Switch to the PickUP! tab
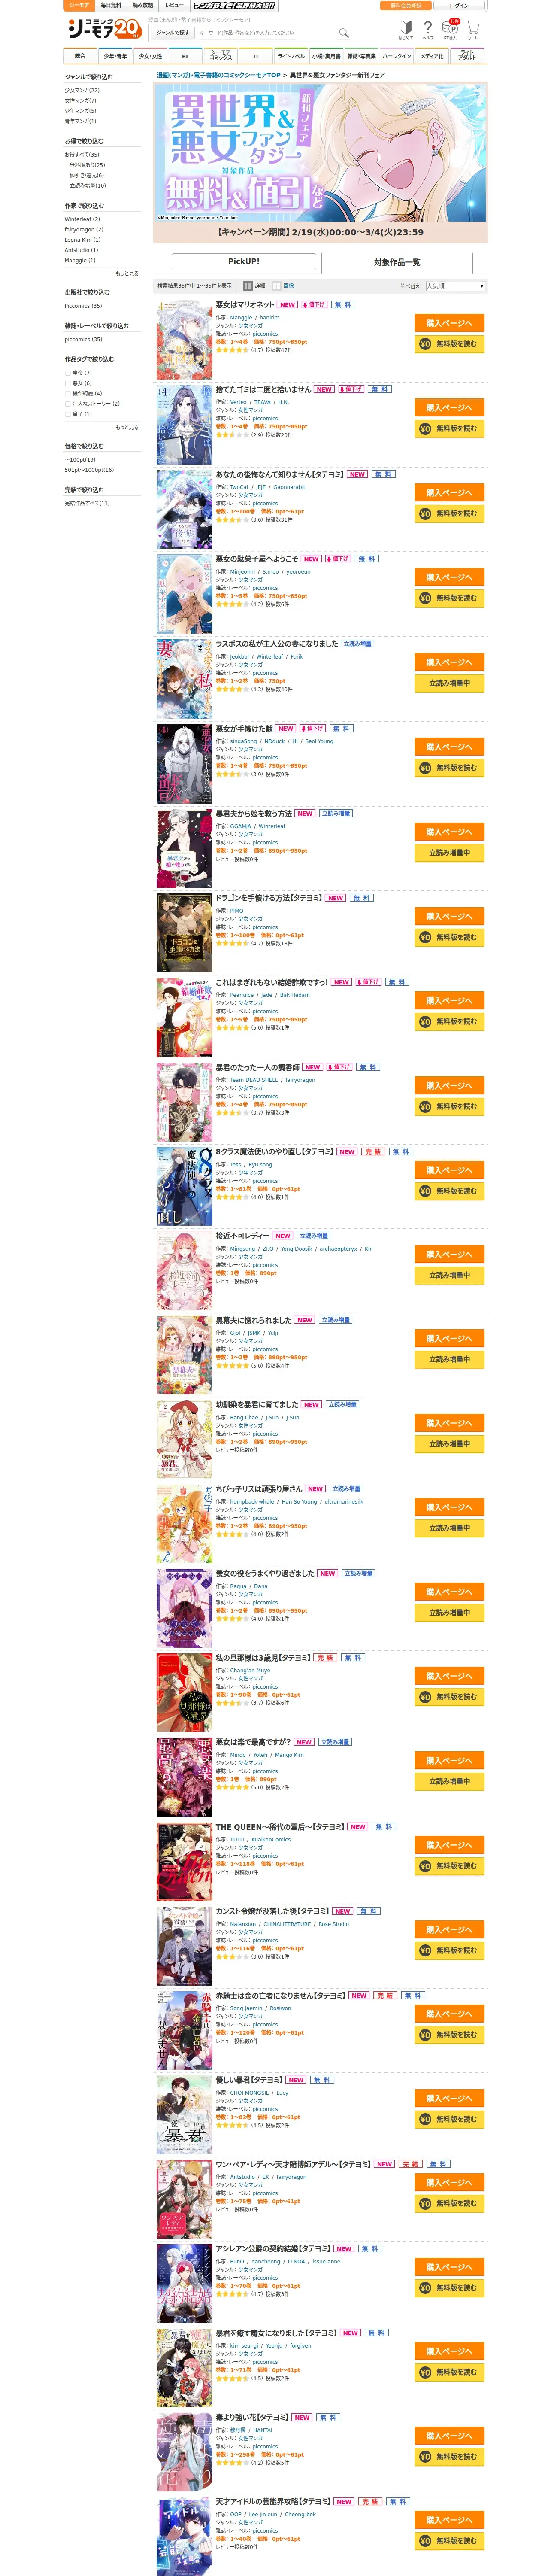551x2576 pixels. (244, 262)
